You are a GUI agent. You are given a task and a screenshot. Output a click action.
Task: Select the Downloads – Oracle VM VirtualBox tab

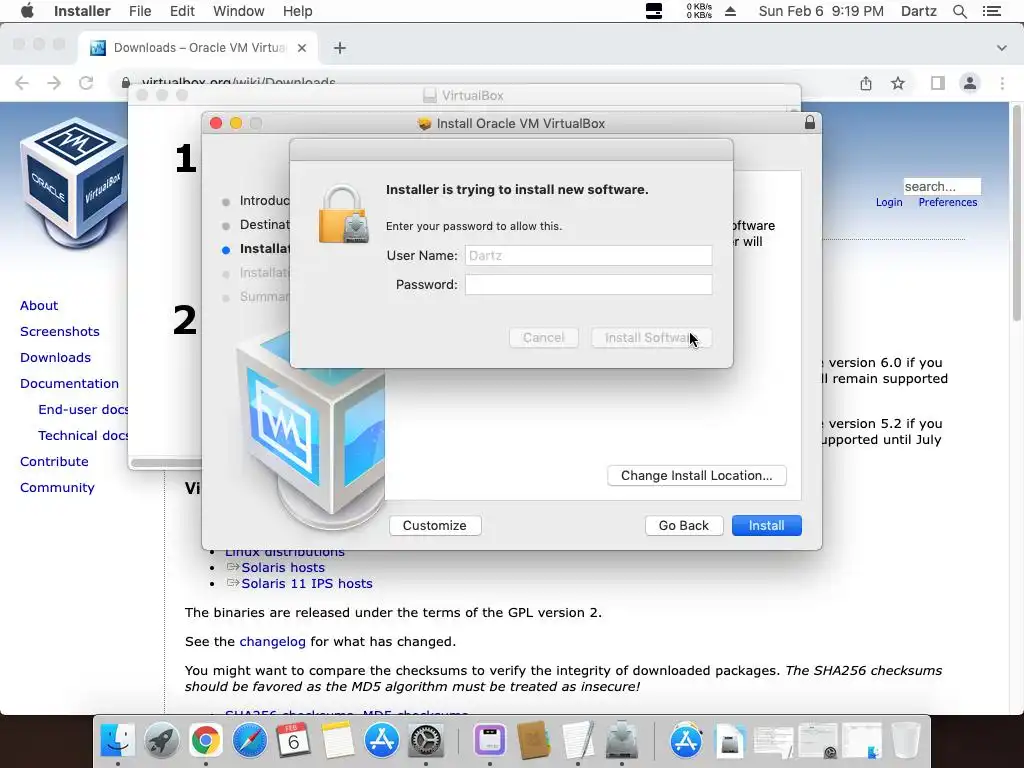pos(199,48)
